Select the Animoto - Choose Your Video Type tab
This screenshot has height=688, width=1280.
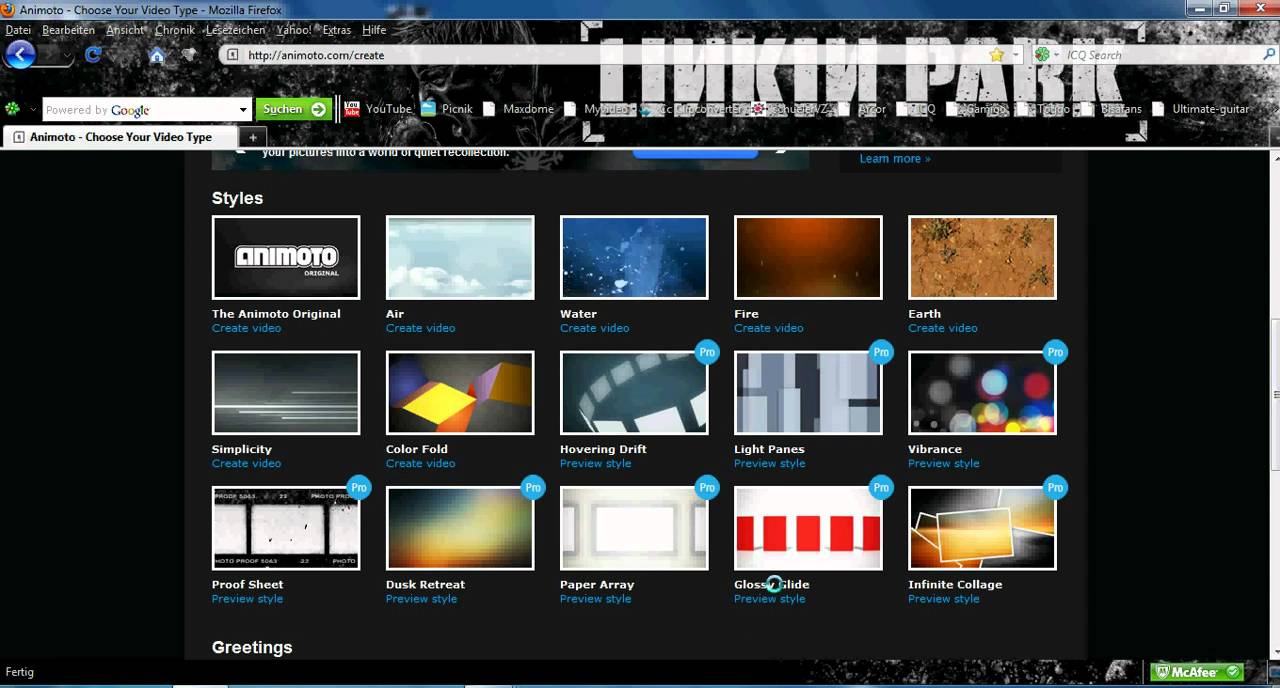pos(120,137)
